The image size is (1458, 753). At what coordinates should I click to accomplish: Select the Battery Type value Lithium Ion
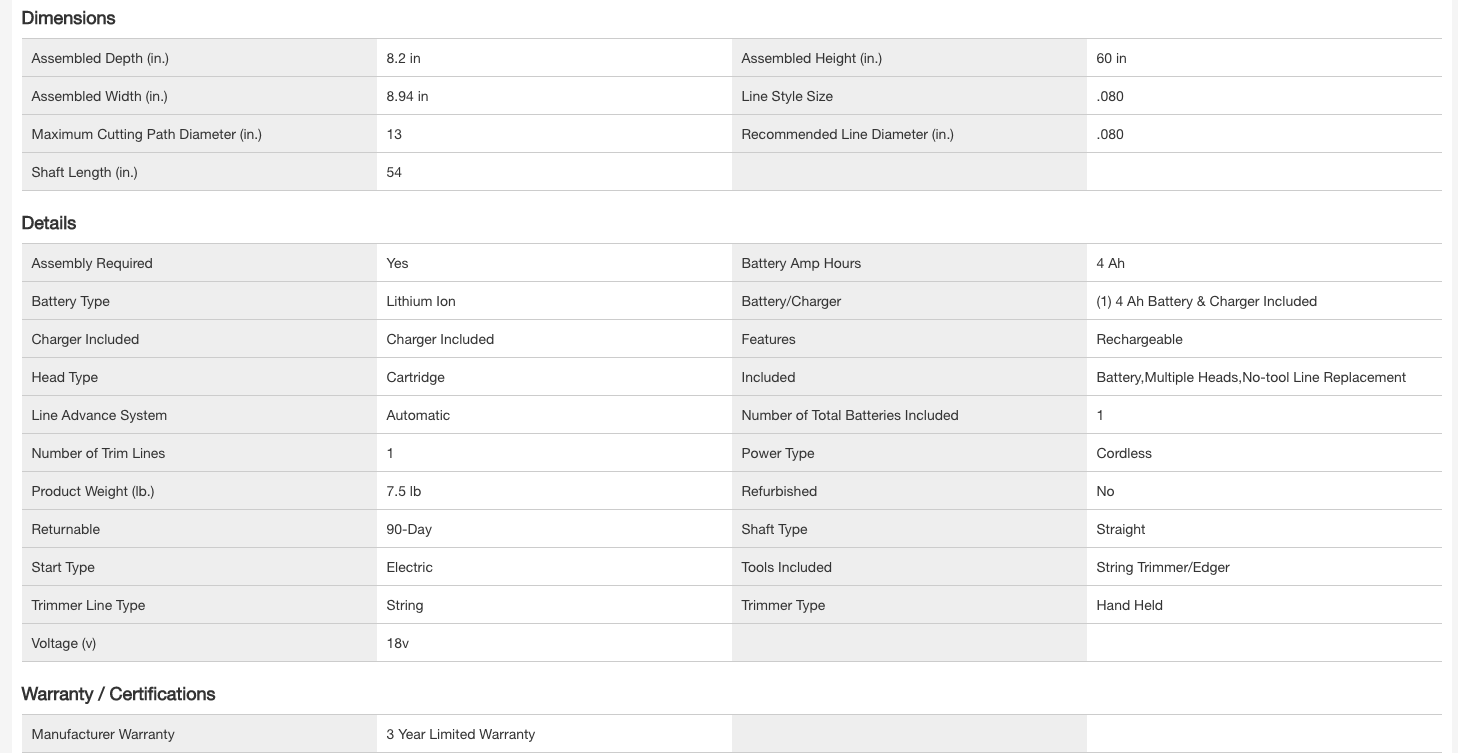421,301
